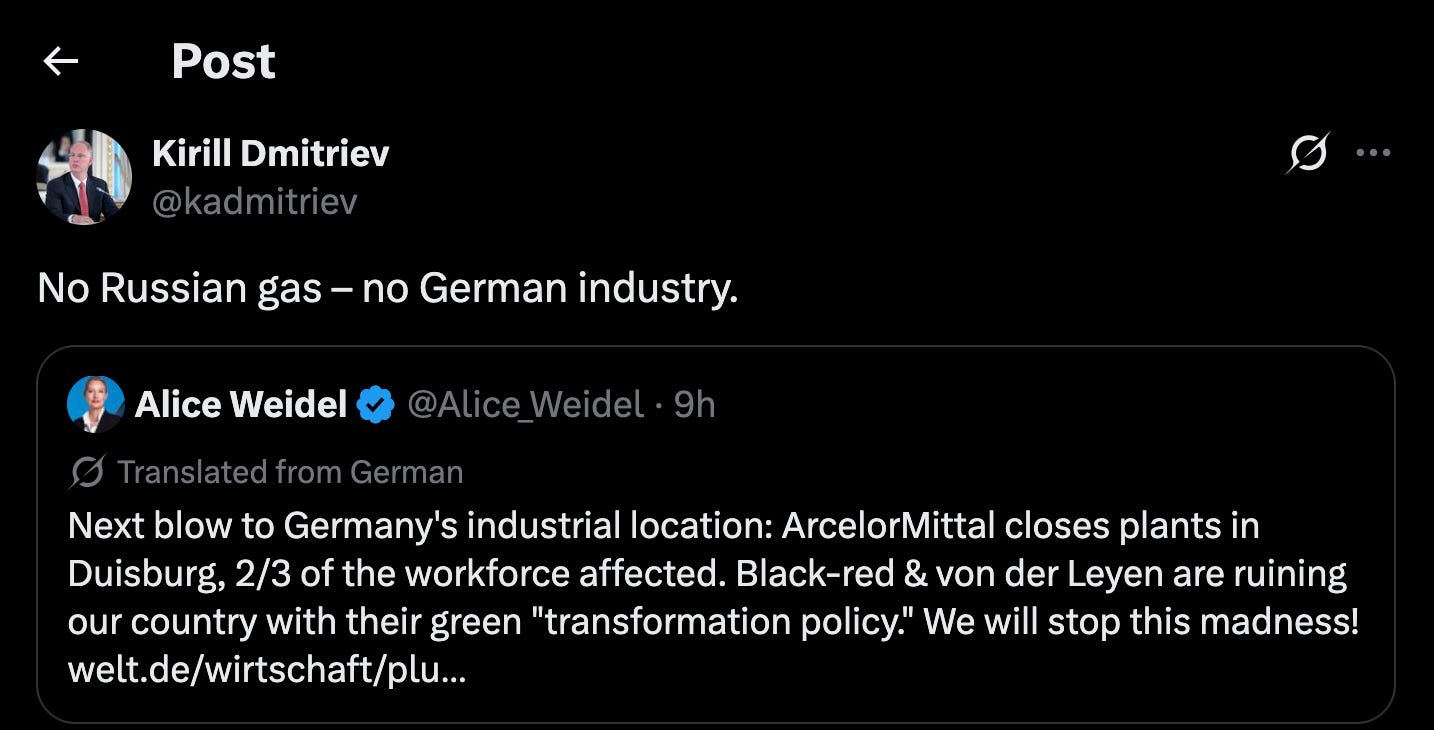This screenshot has height=730, width=1434.
Task: Open the three-dot more options menu
Action: click(1373, 153)
